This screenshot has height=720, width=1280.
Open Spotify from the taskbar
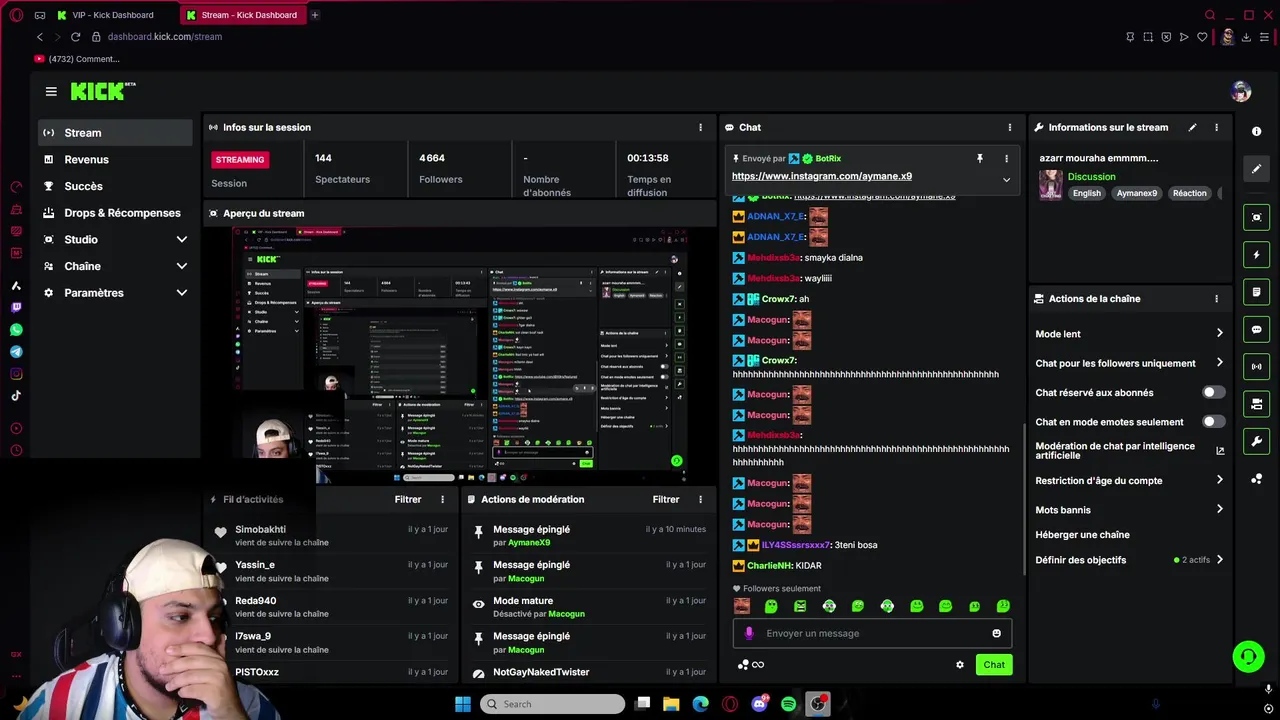[789, 704]
